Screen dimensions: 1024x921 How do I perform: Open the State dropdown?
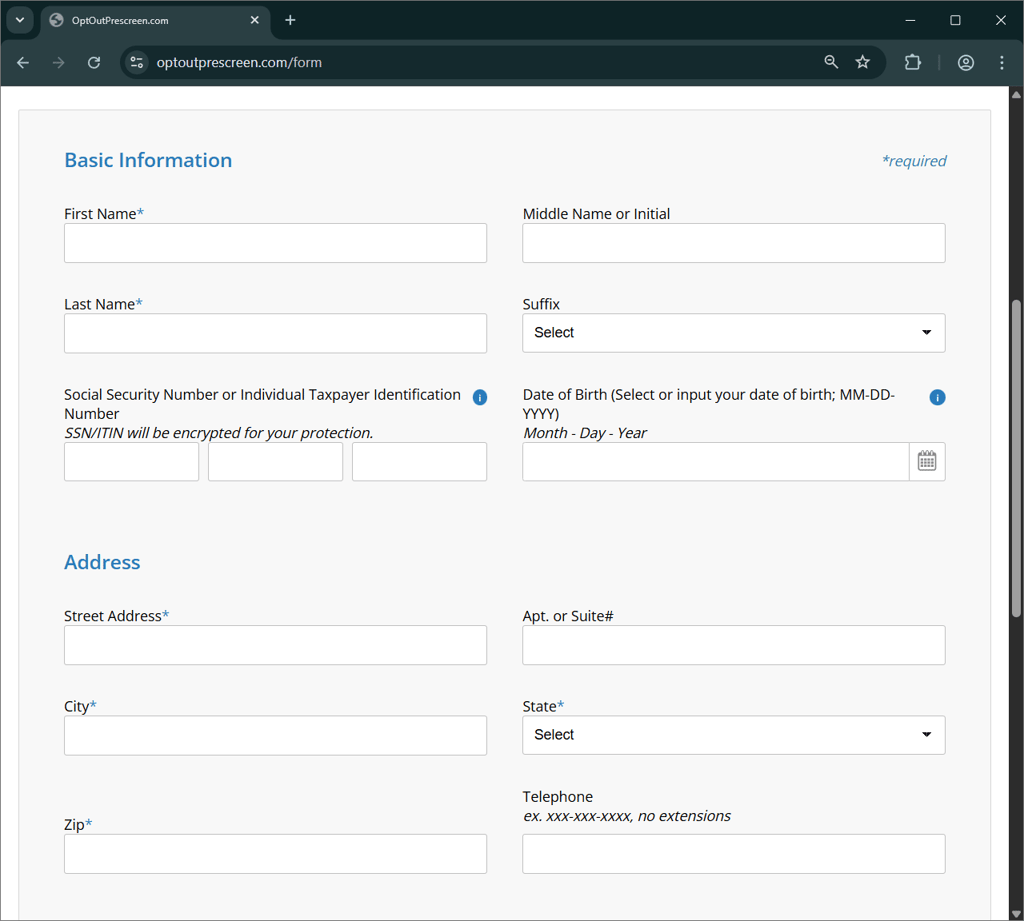734,735
